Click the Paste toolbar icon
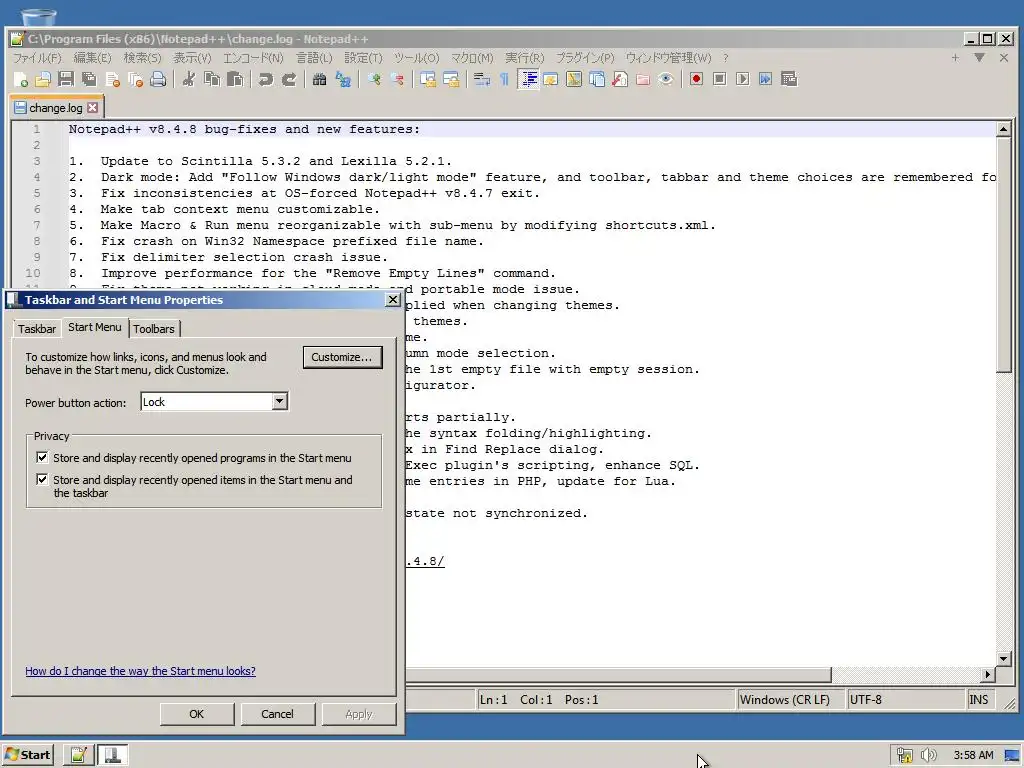 [235, 80]
